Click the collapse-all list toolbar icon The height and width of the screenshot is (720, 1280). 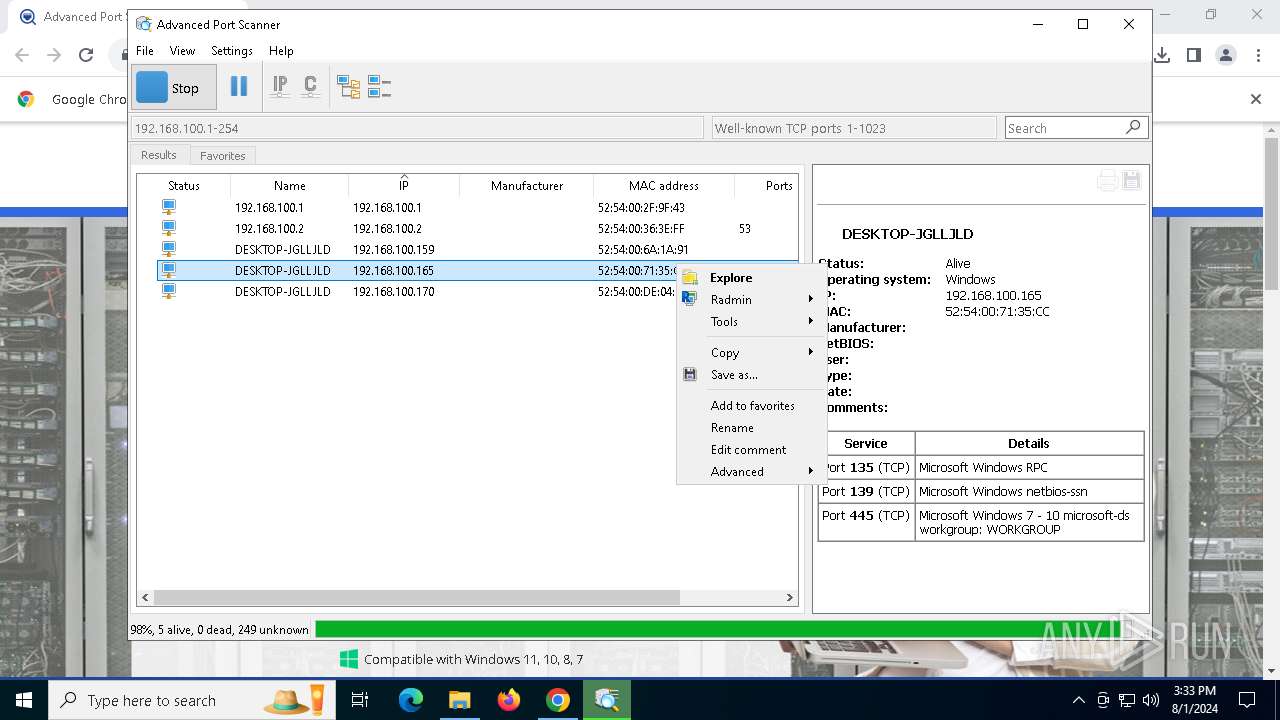pos(379,87)
